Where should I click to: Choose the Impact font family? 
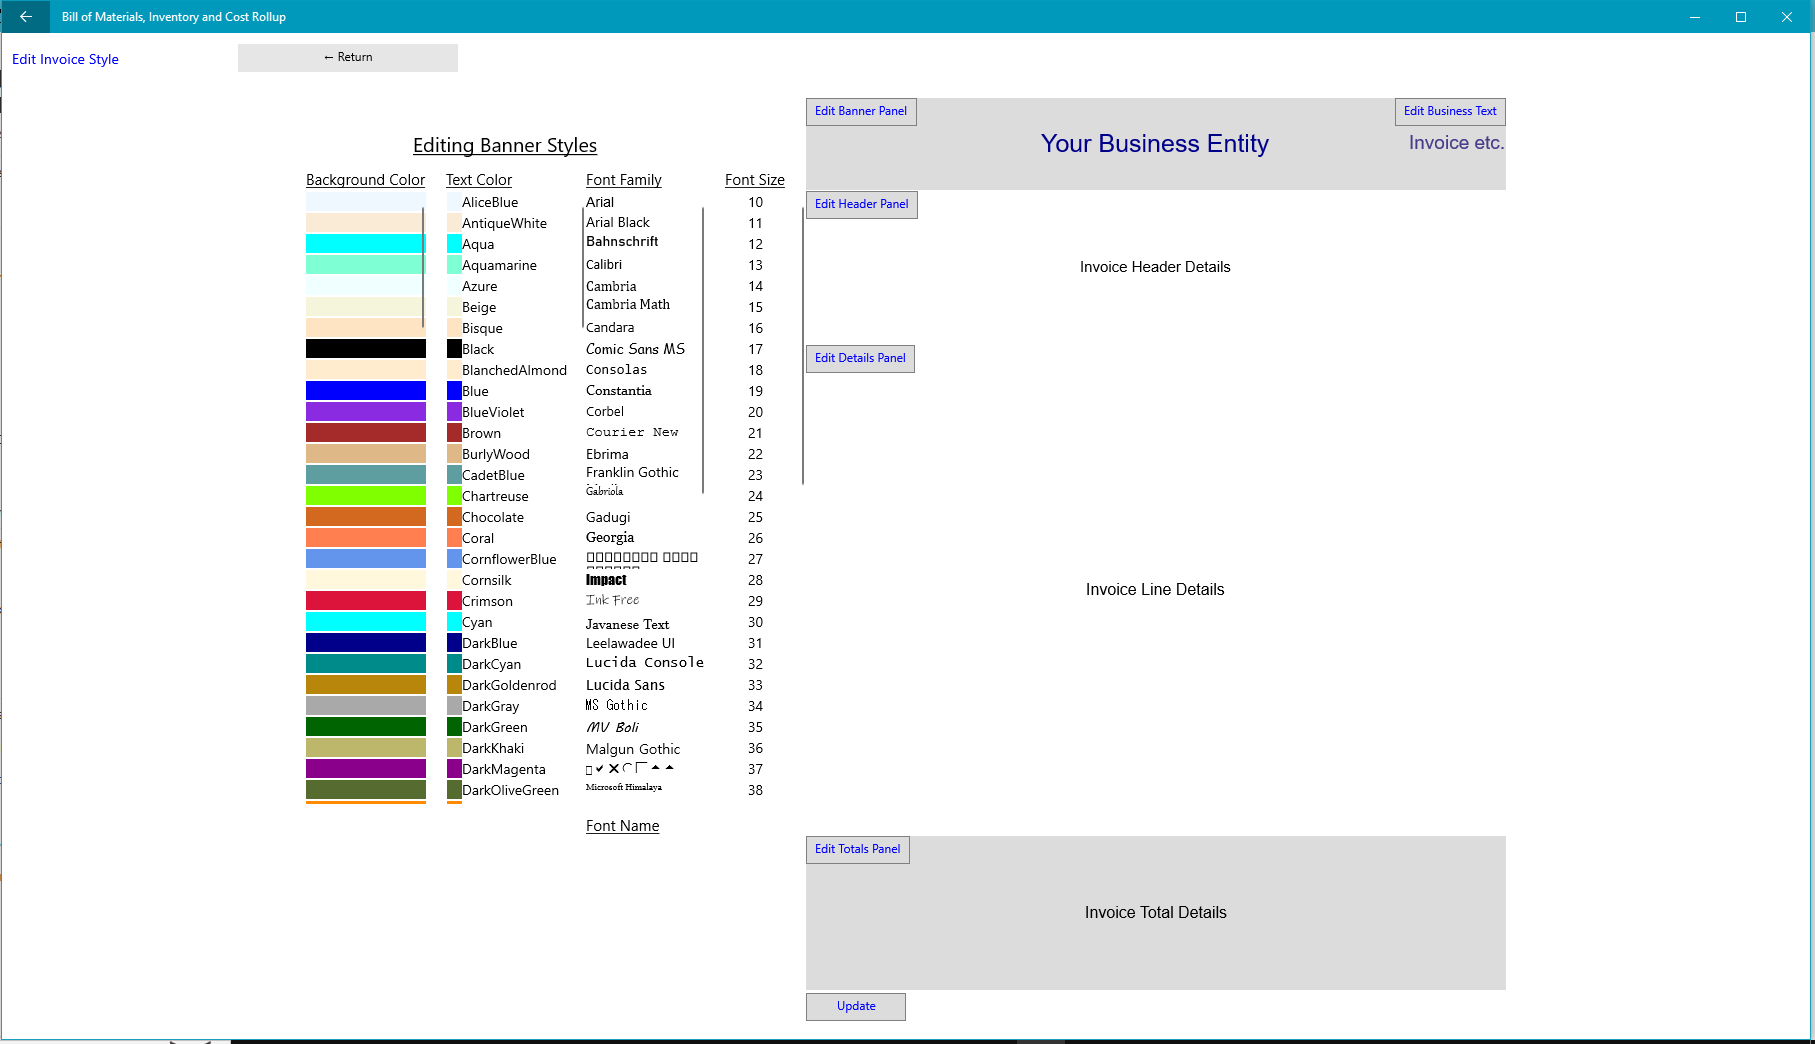[x=606, y=580]
